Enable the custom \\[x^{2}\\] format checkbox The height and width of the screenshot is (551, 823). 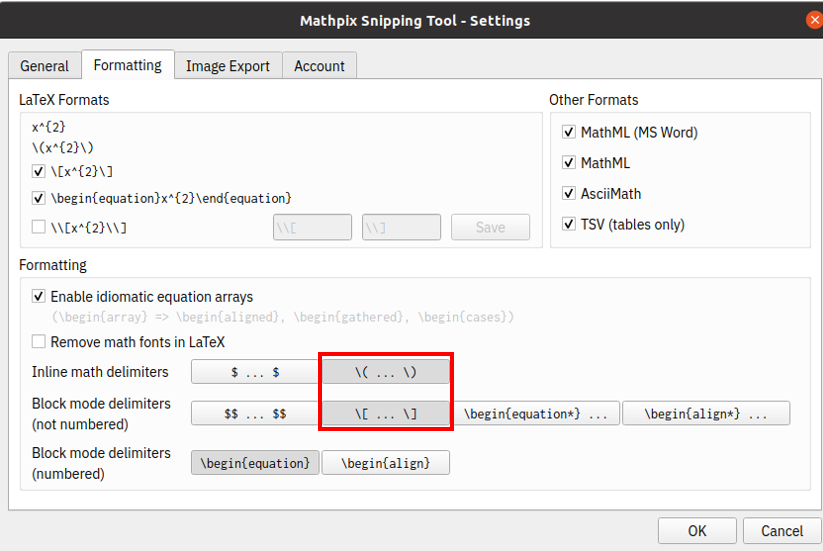(39, 227)
